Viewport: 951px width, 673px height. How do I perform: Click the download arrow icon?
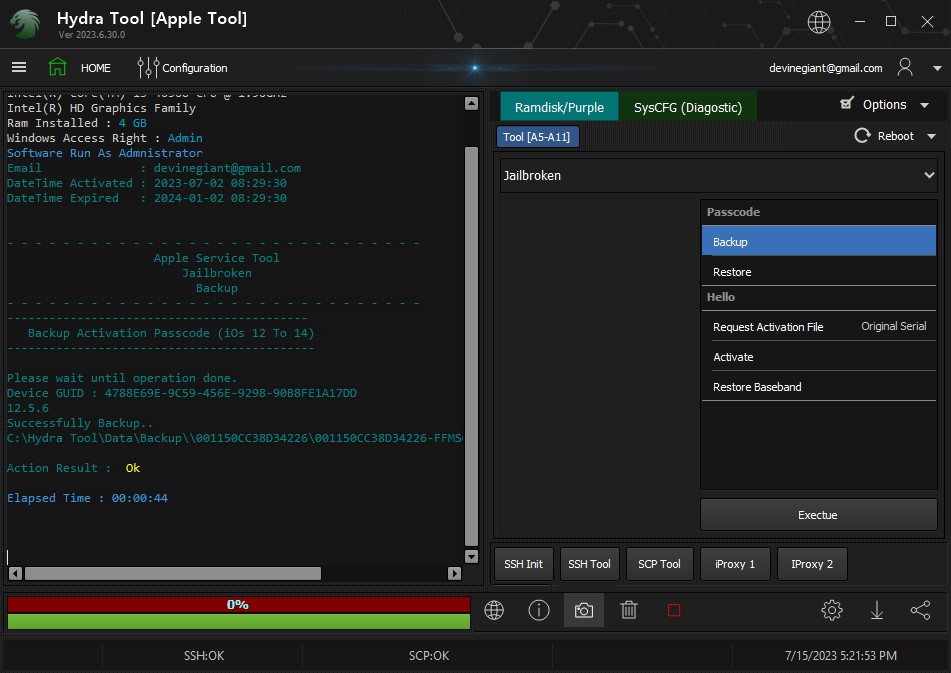click(876, 610)
